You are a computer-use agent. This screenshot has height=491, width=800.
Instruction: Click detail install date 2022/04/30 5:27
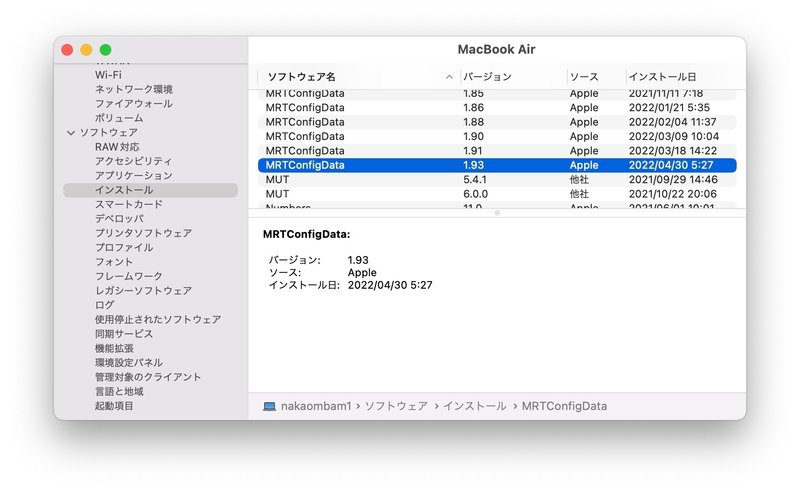(x=390, y=285)
